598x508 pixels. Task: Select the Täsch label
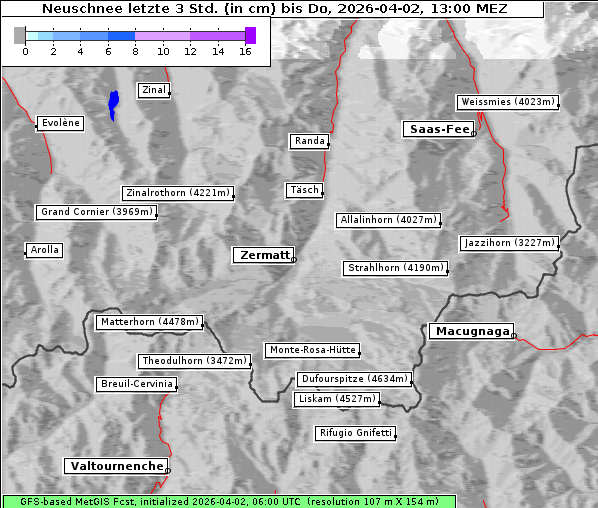[304, 190]
